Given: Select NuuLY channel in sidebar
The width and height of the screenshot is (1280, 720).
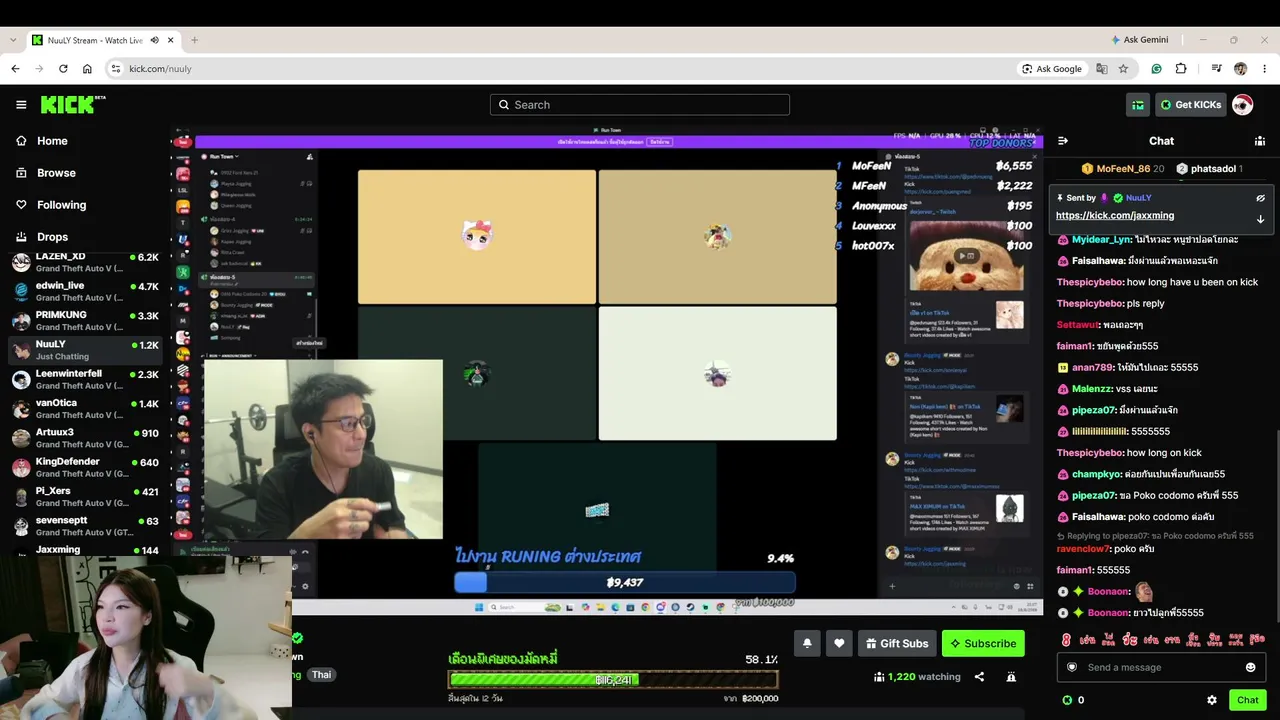Looking at the screenshot, I should (x=85, y=350).
